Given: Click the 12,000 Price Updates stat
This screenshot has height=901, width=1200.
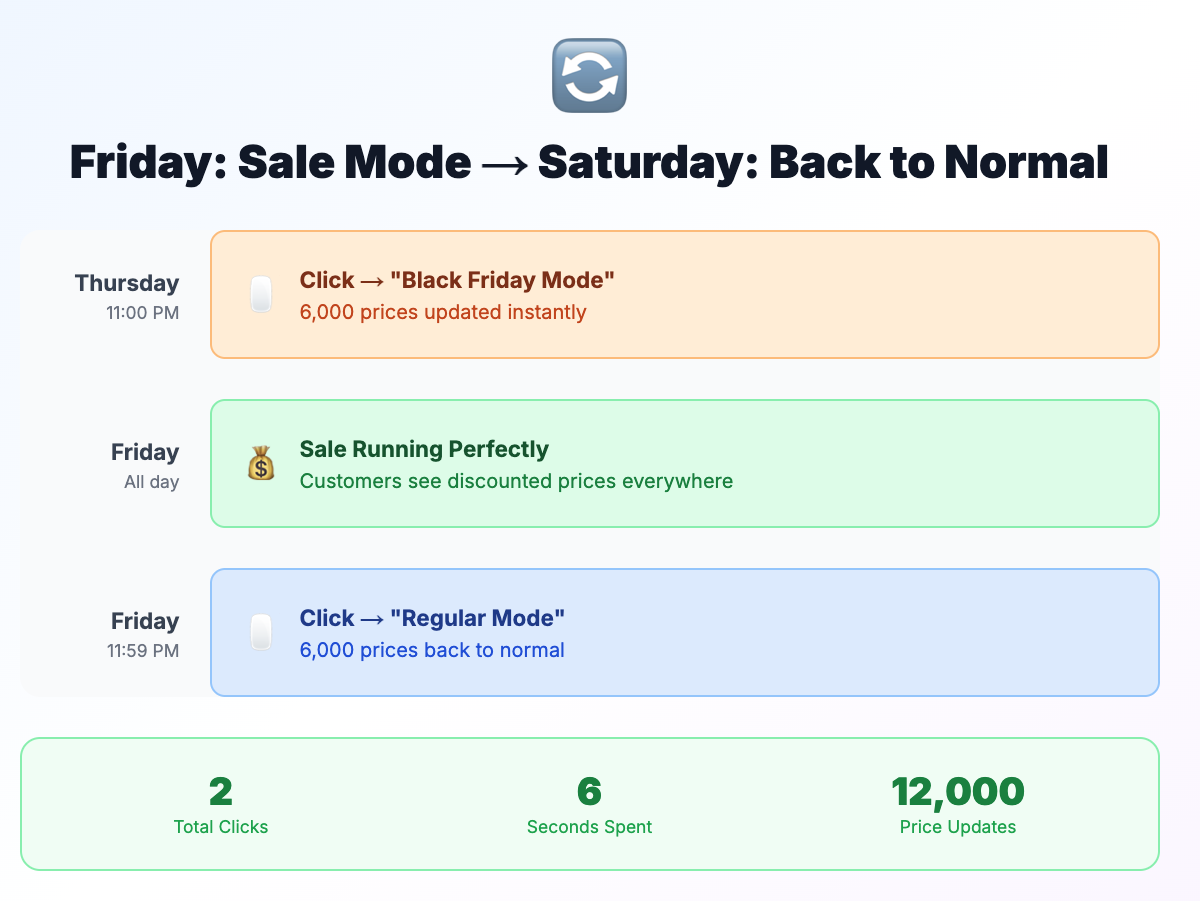Looking at the screenshot, I should (x=958, y=804).
